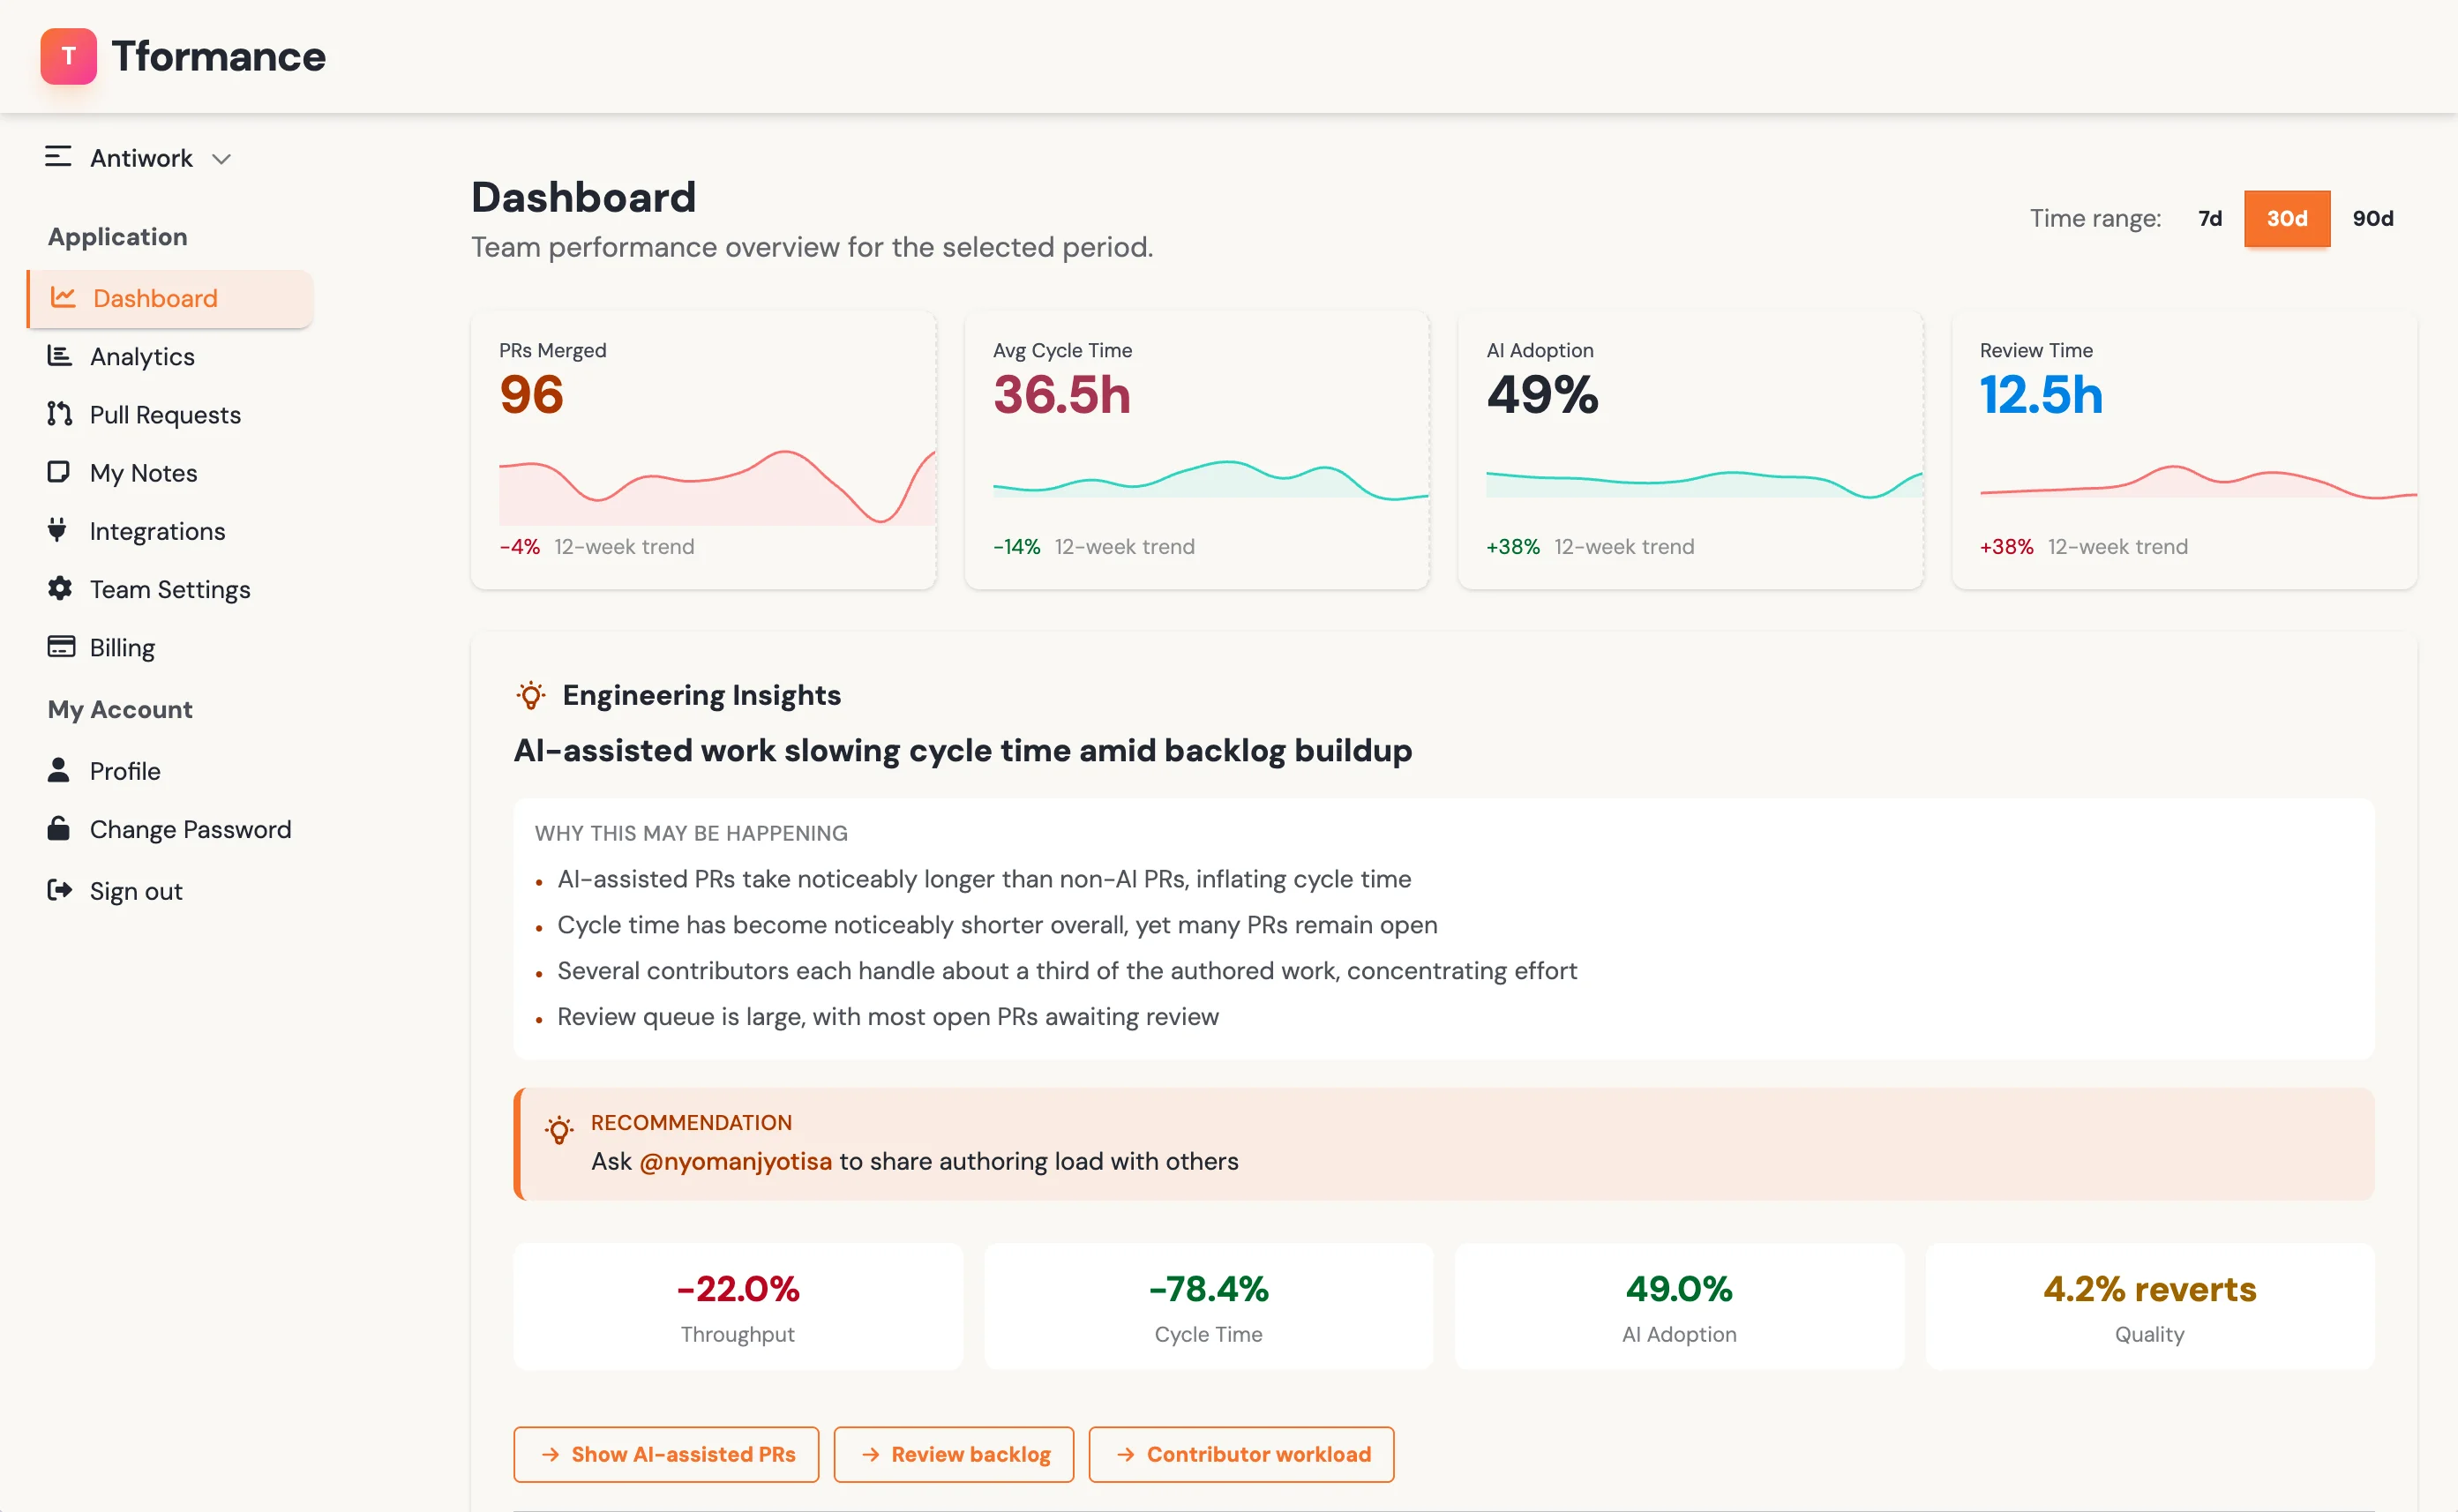Click the Tformance logo icon

(68, 56)
